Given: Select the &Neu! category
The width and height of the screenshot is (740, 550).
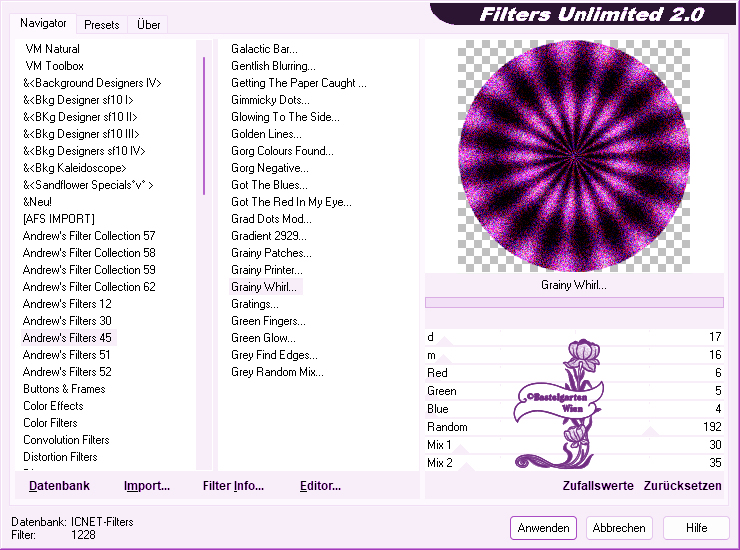Looking at the screenshot, I should tap(37, 202).
